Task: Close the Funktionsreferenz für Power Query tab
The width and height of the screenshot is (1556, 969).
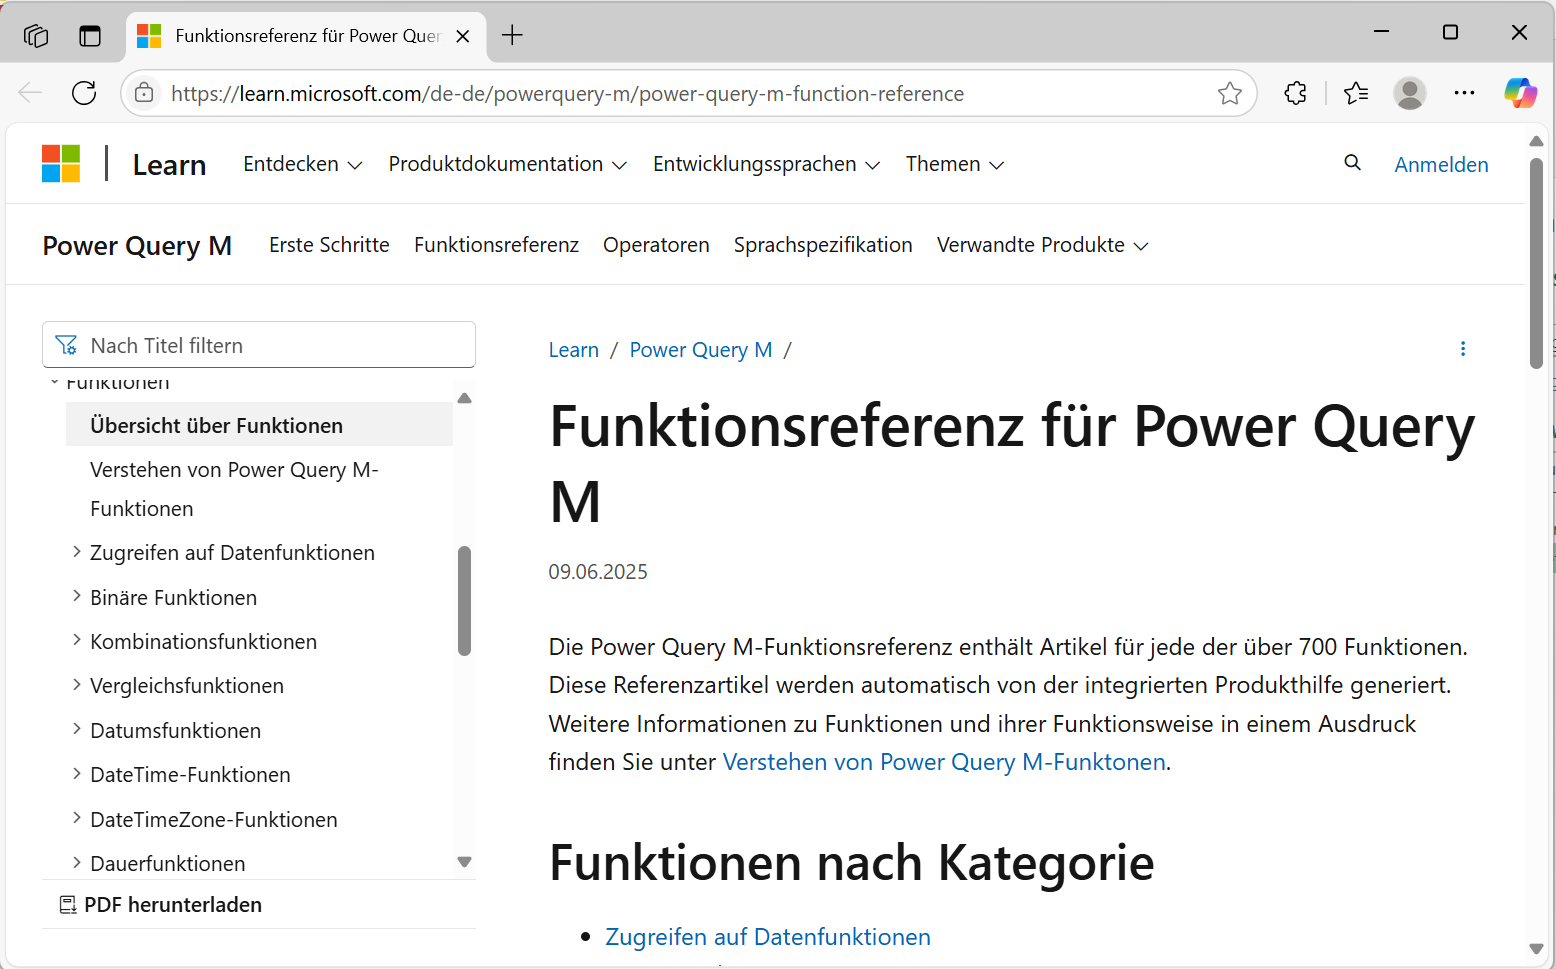Action: (463, 36)
